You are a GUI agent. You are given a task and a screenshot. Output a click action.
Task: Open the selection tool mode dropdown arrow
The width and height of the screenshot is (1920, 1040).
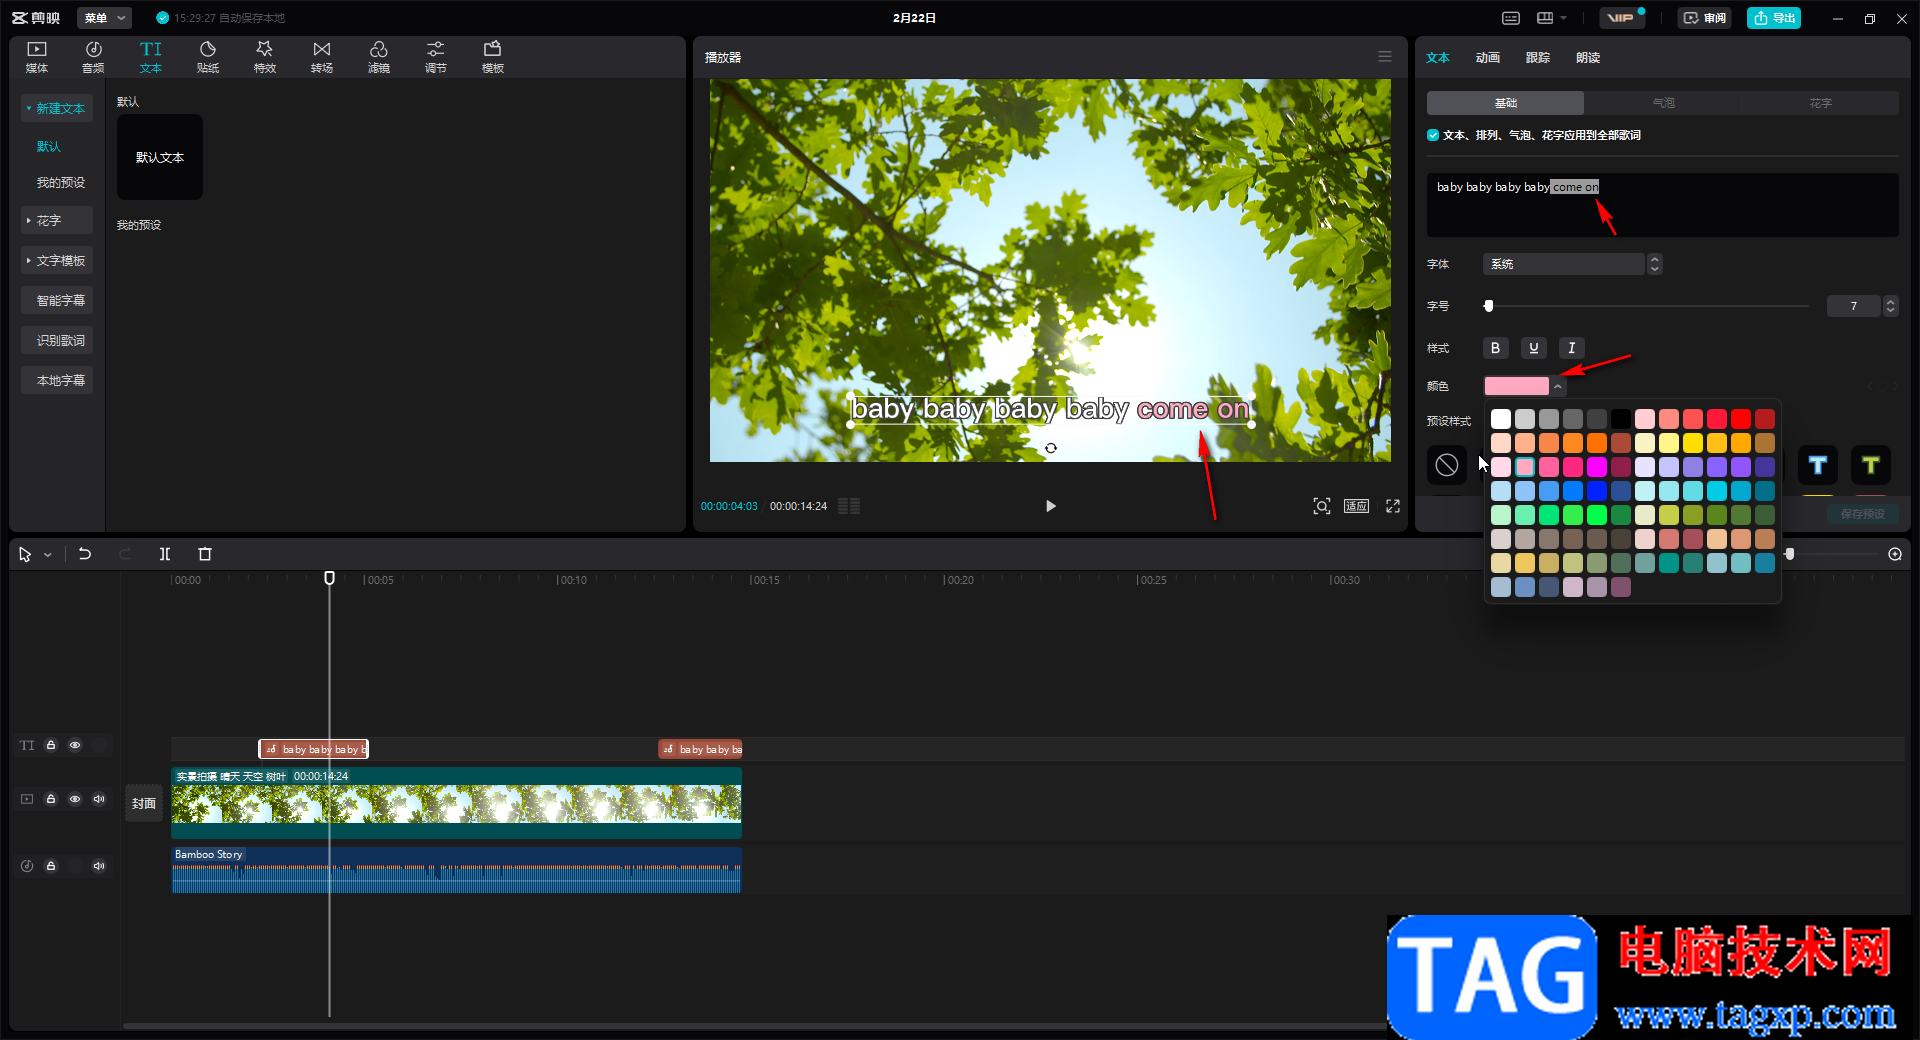pos(48,555)
